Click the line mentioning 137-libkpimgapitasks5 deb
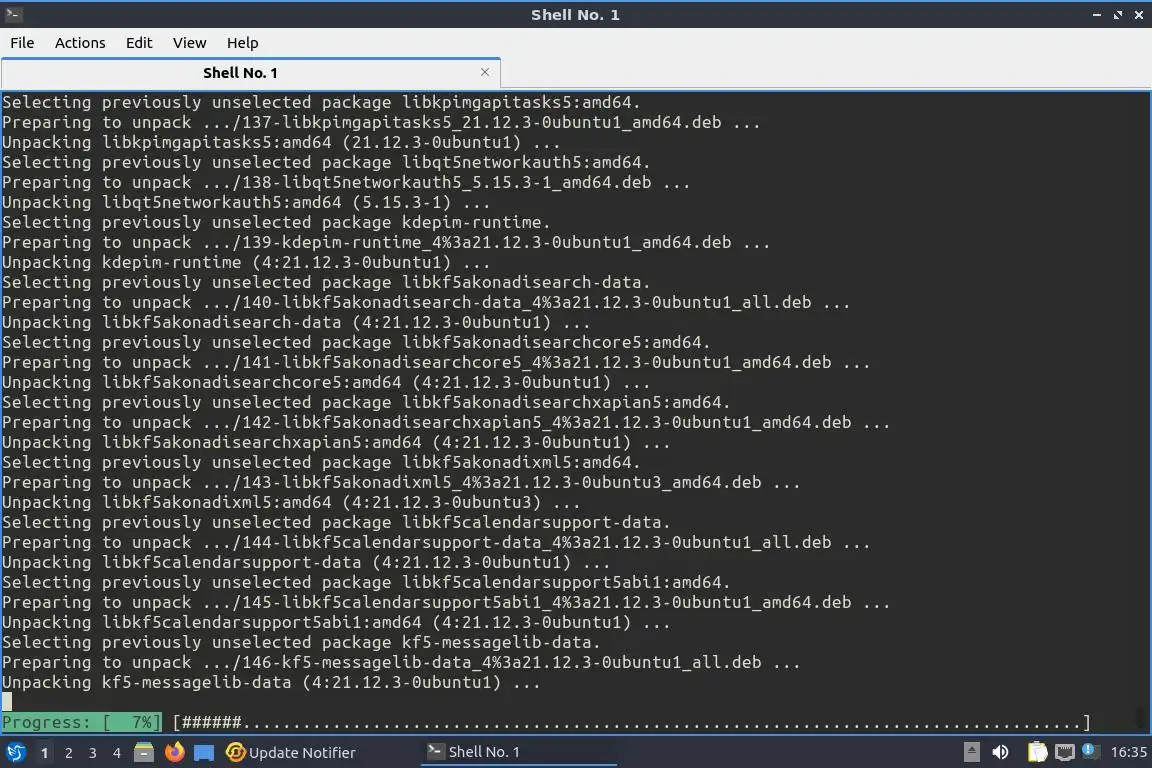1152x768 pixels. click(381, 122)
